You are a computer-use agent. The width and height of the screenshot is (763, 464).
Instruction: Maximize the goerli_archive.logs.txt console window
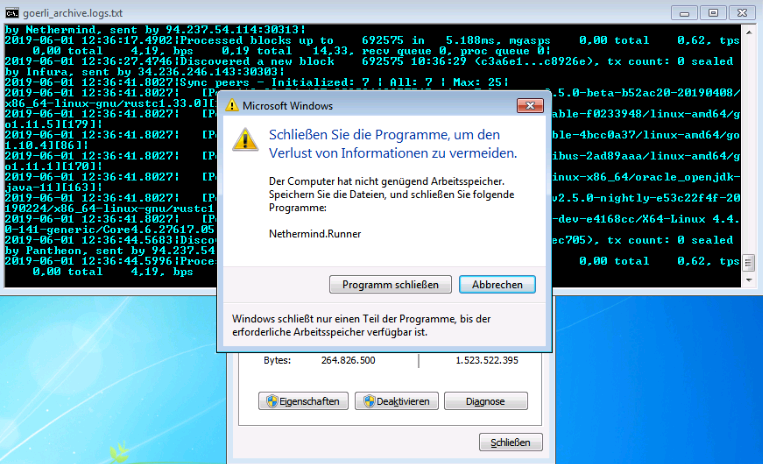[x=713, y=13]
